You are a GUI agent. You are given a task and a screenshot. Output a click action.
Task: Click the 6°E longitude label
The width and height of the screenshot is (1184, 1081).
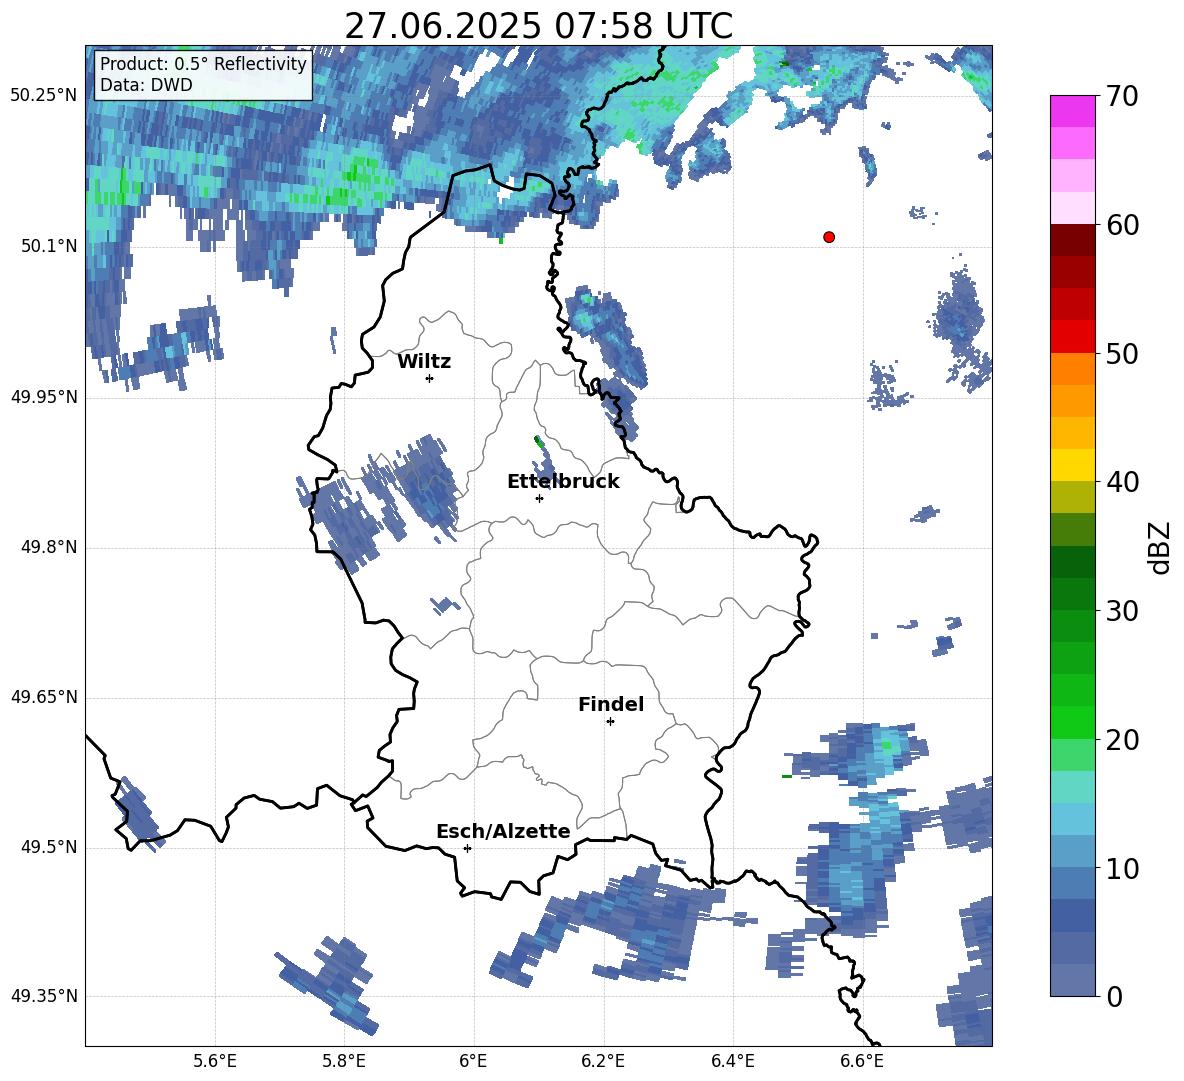(x=473, y=1061)
